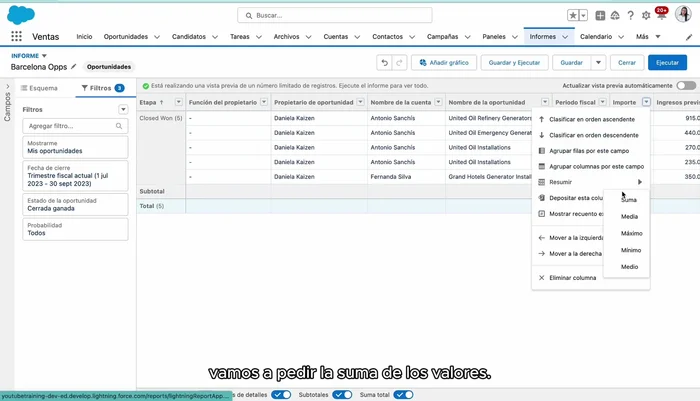Edit report name with pencil icon
Screen dimensions: 700x401
(x=73, y=67)
